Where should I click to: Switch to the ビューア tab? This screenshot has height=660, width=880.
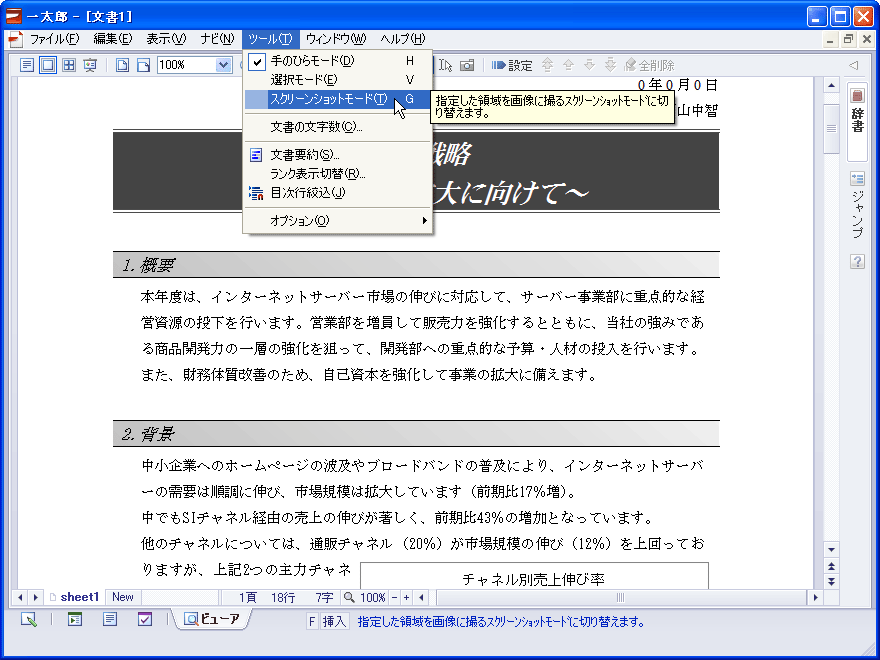(212, 619)
